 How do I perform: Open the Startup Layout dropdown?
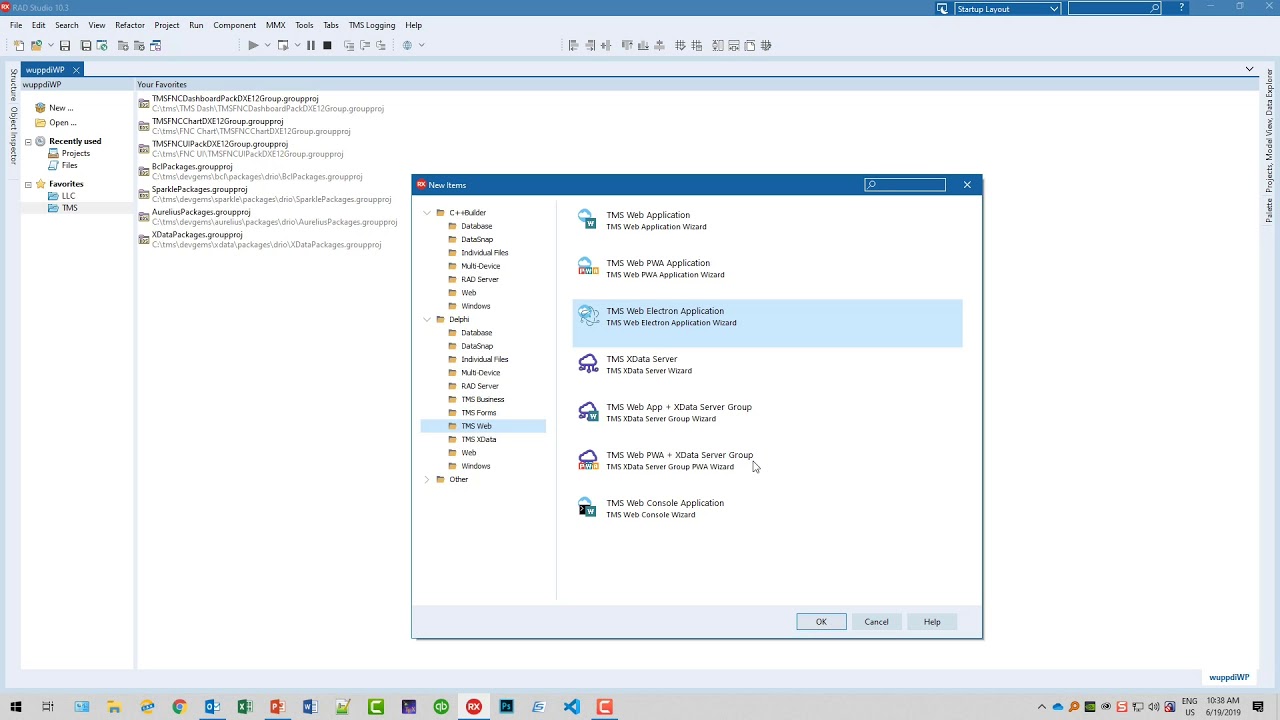pos(1054,9)
